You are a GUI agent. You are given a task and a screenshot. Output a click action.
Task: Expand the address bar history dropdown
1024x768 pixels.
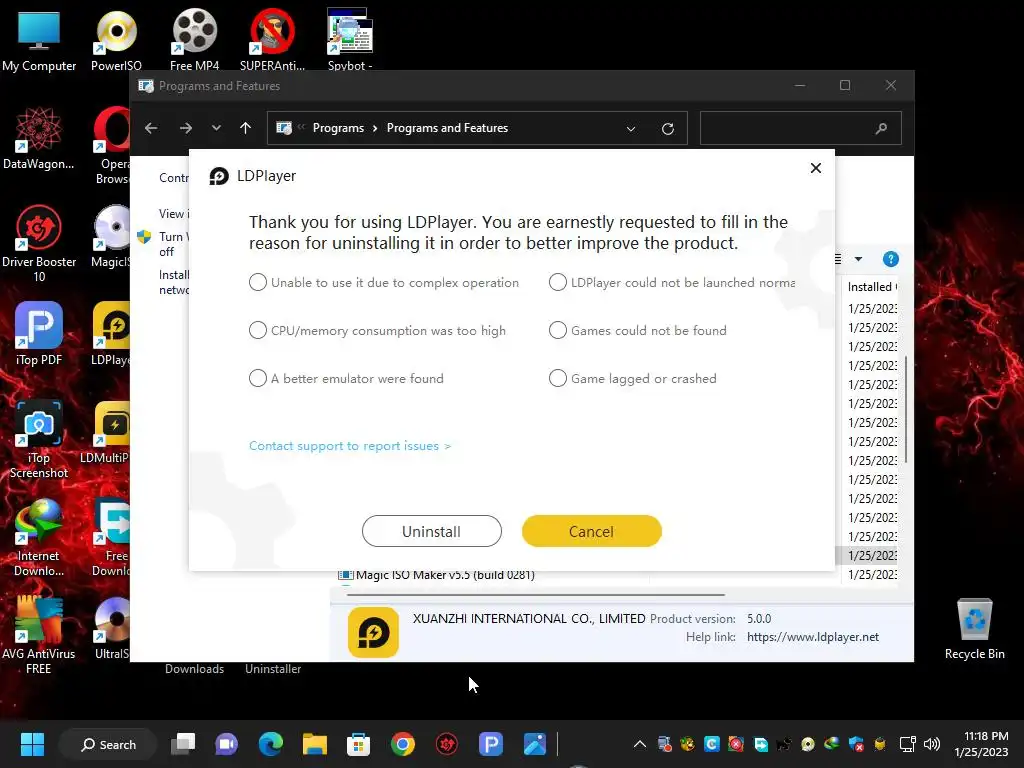tap(631, 129)
